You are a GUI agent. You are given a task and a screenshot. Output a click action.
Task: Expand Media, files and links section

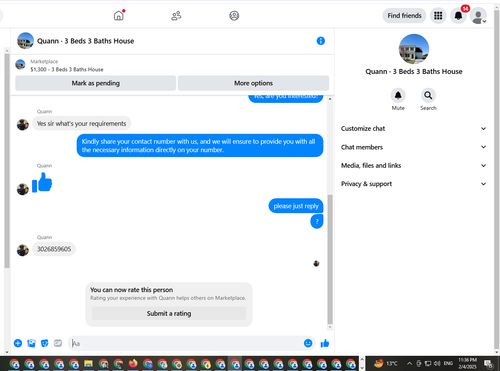[413, 165]
